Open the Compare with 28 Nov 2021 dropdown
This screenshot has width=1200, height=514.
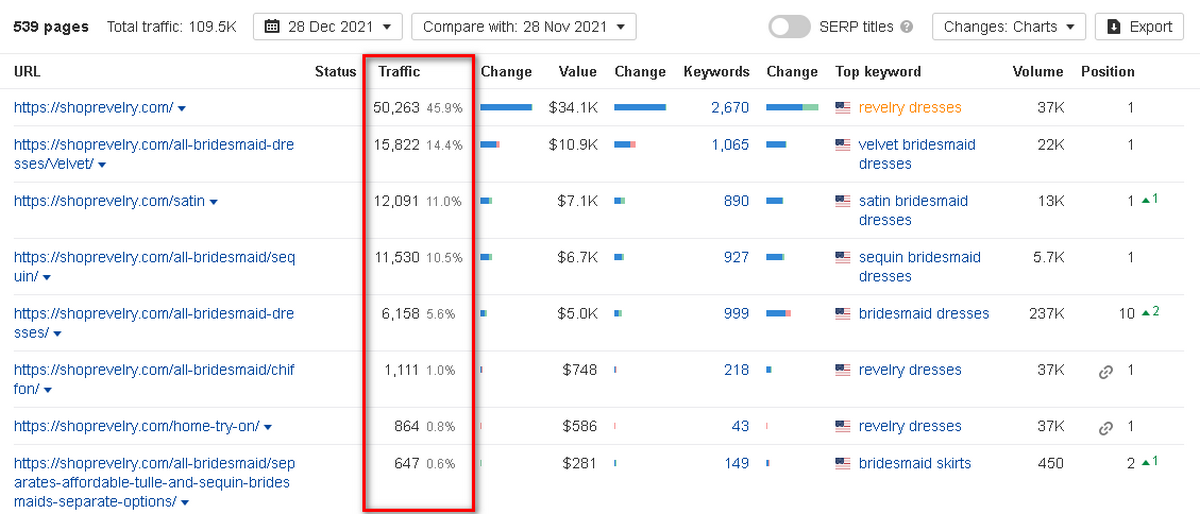[x=523, y=27]
